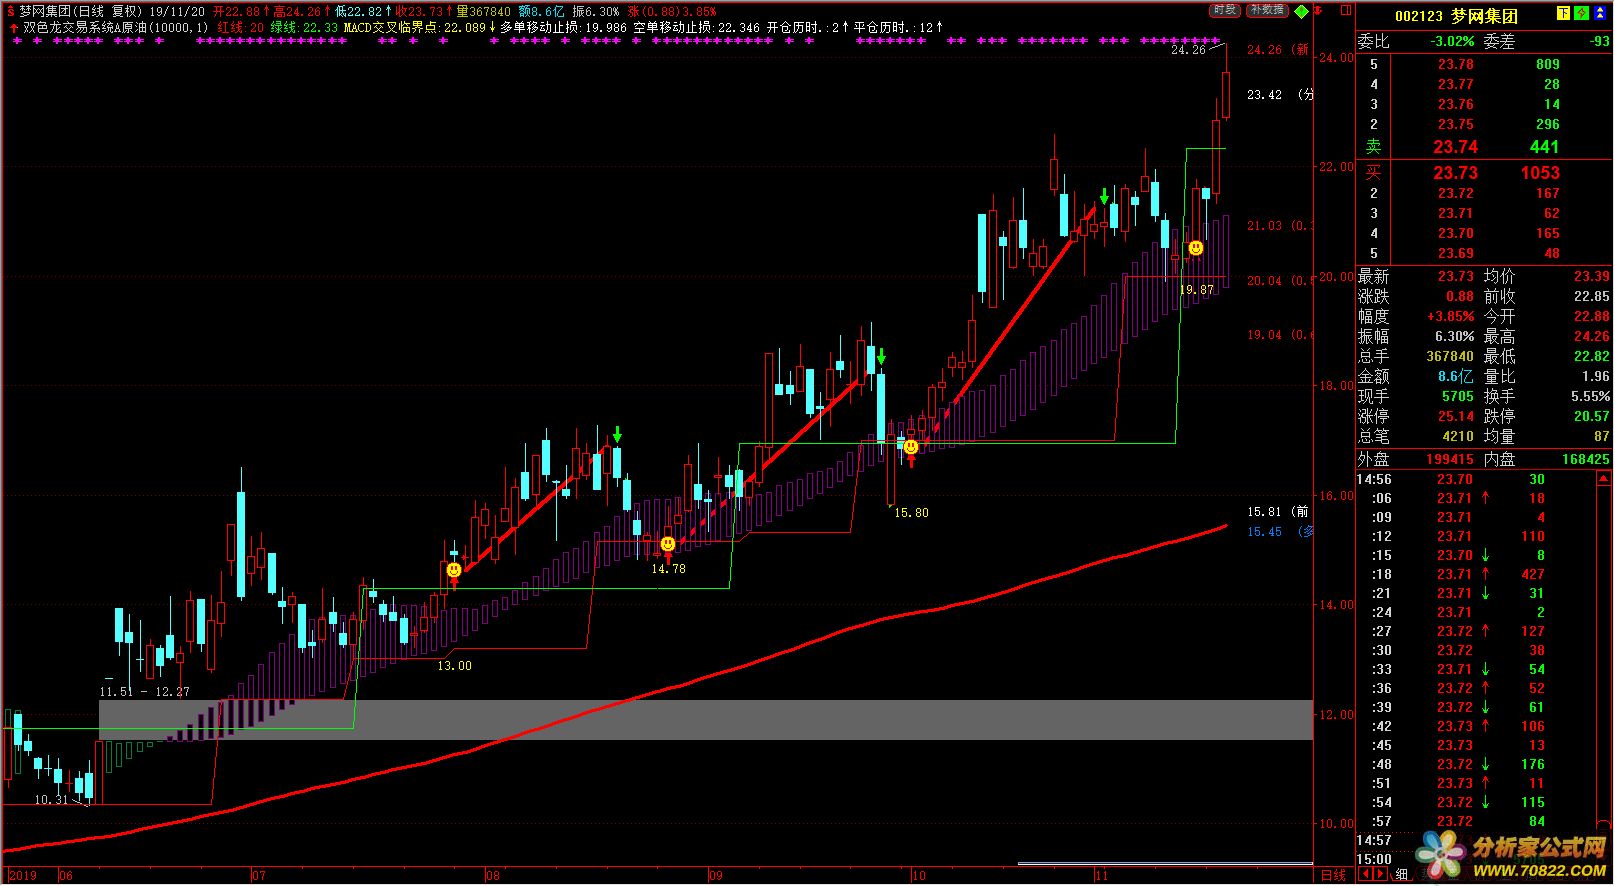Click the 13.00 price annotation on chart
The width and height of the screenshot is (1615, 886).
coord(454,666)
